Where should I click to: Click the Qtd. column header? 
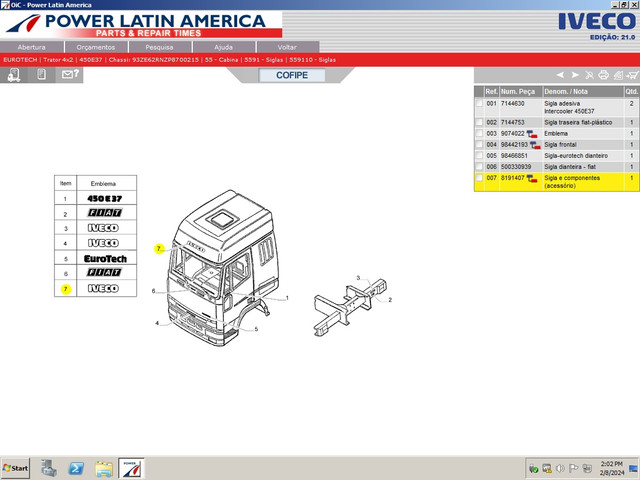coord(631,91)
